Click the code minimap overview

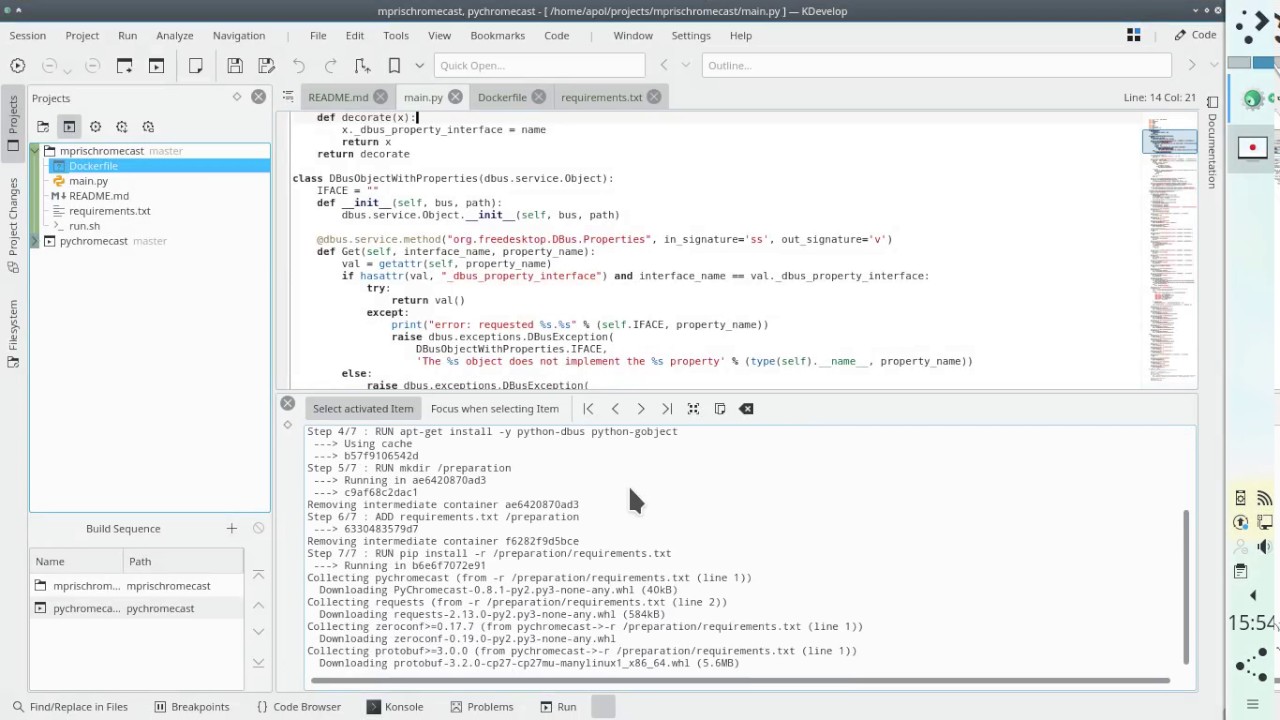pyautogui.click(x=1169, y=250)
